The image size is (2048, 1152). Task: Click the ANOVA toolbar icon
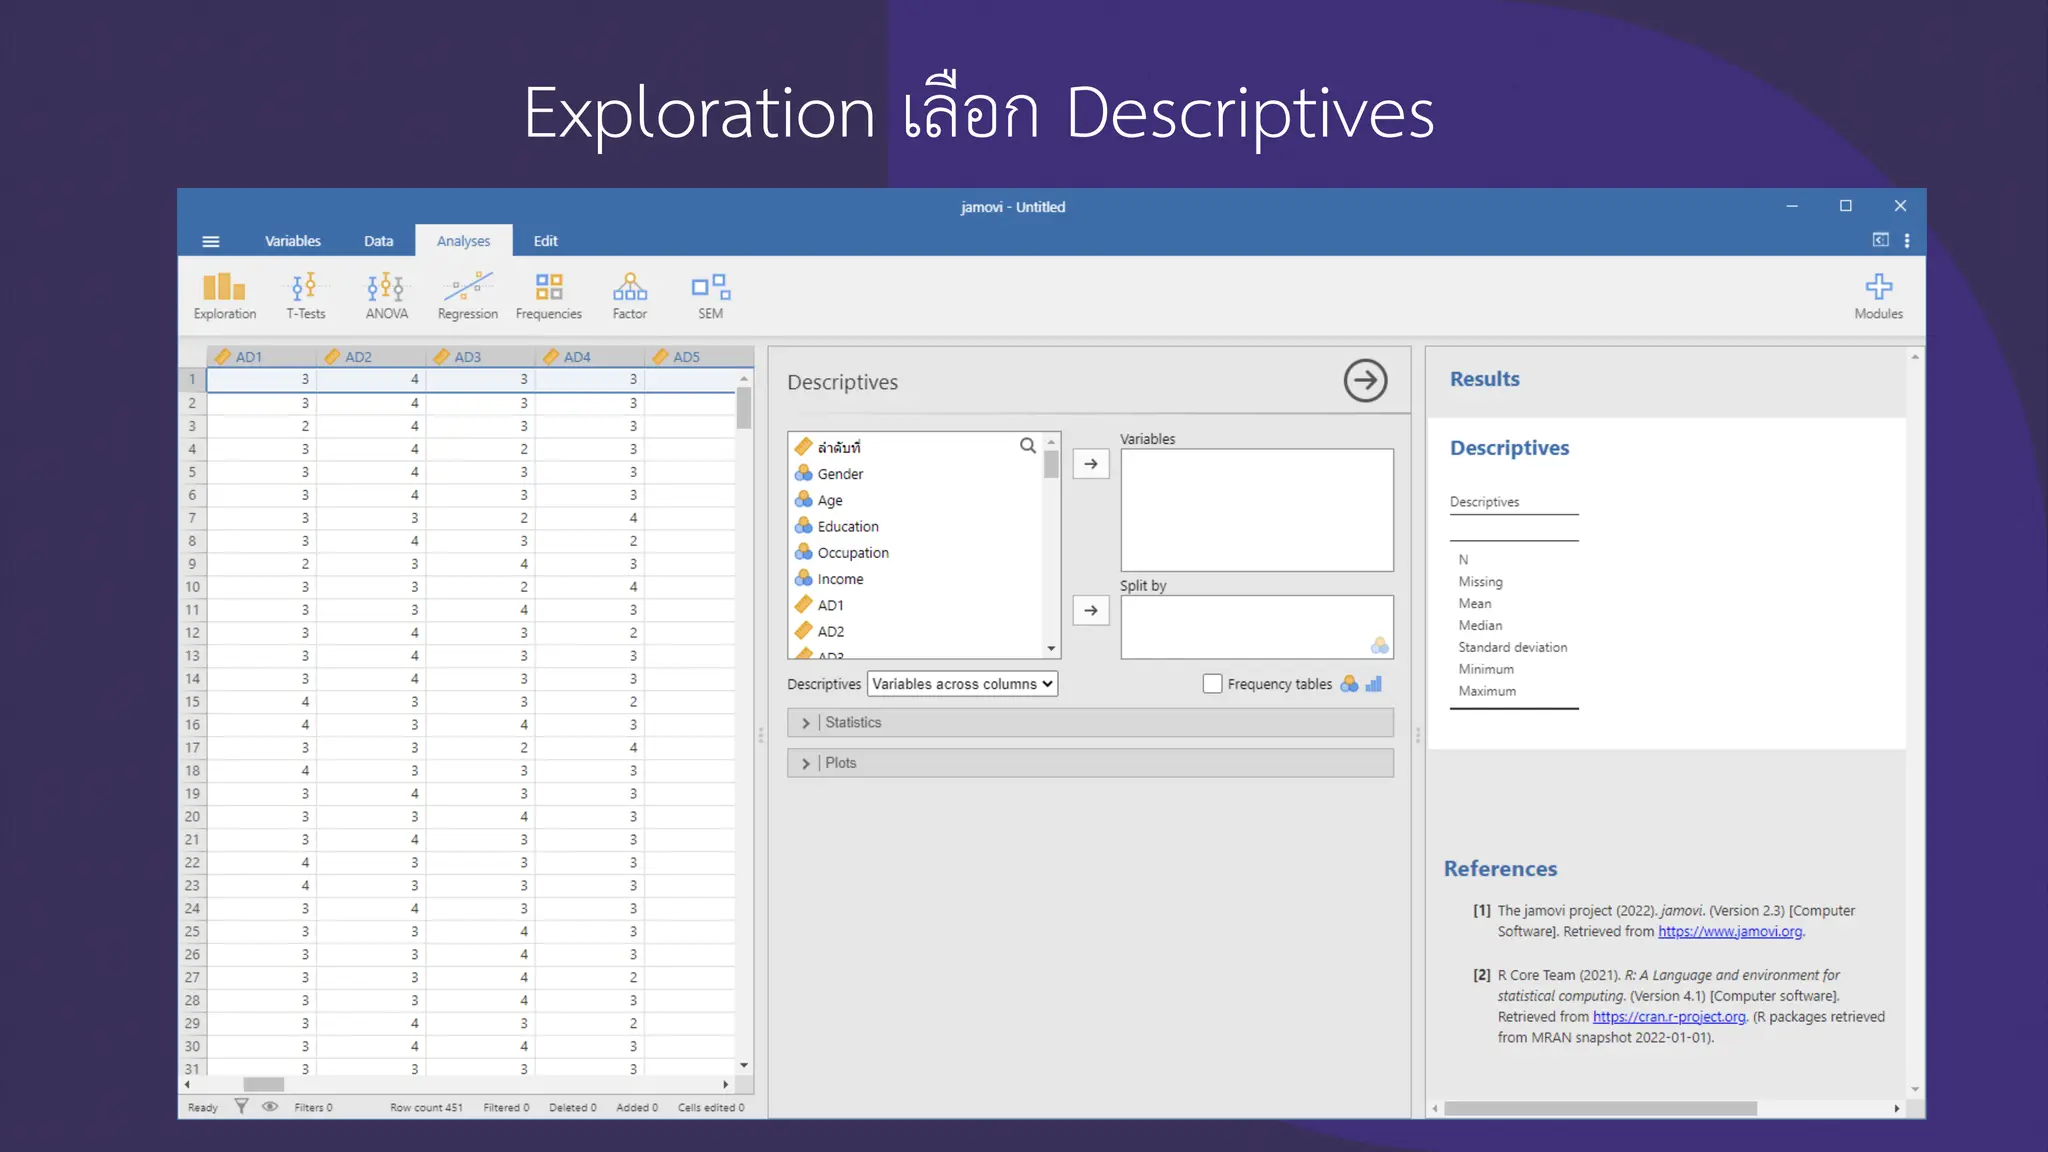tap(386, 295)
